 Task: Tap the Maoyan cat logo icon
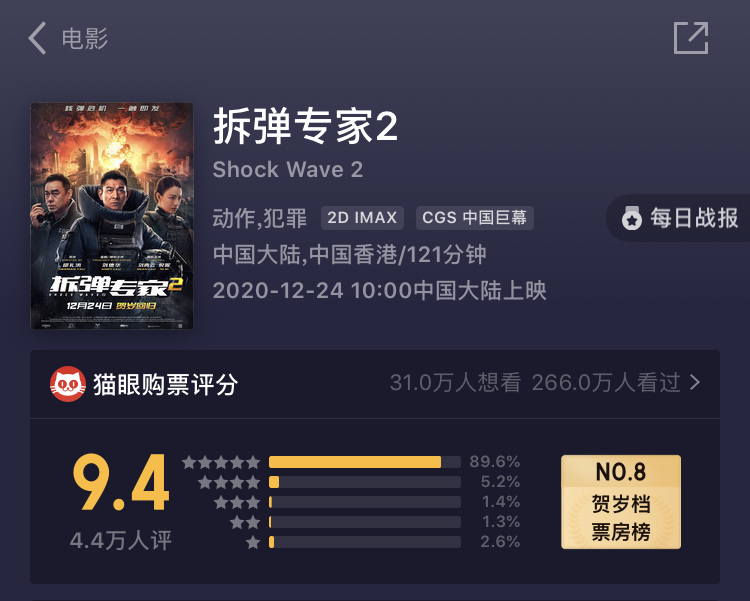point(68,384)
